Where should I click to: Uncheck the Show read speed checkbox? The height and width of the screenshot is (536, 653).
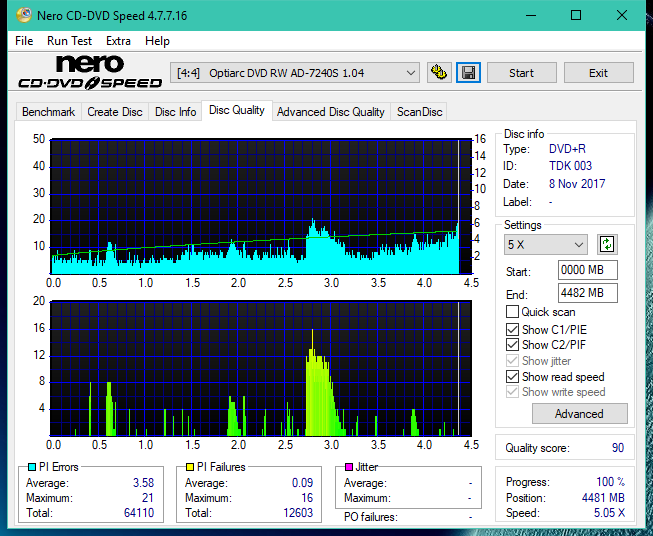click(512, 376)
